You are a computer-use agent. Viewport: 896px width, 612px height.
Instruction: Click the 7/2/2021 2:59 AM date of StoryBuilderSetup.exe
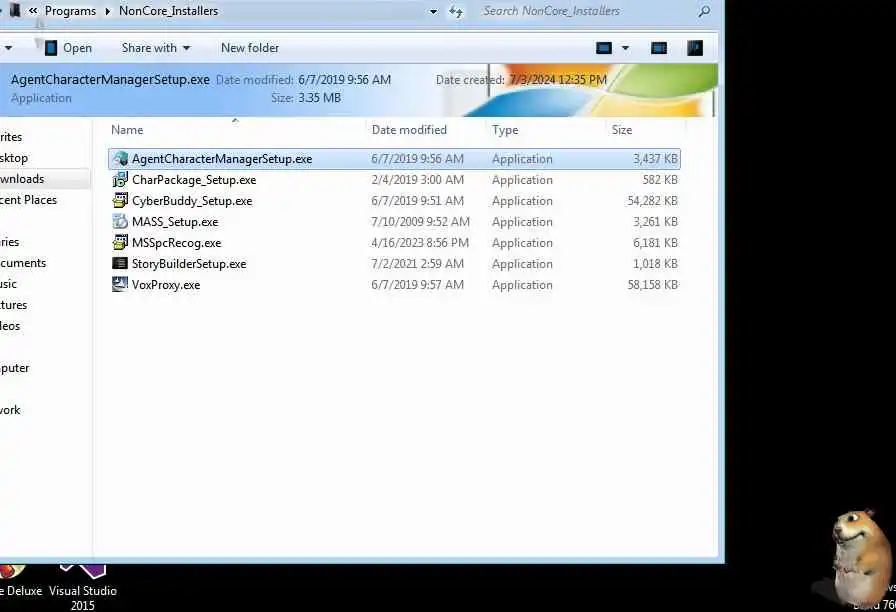[417, 263]
